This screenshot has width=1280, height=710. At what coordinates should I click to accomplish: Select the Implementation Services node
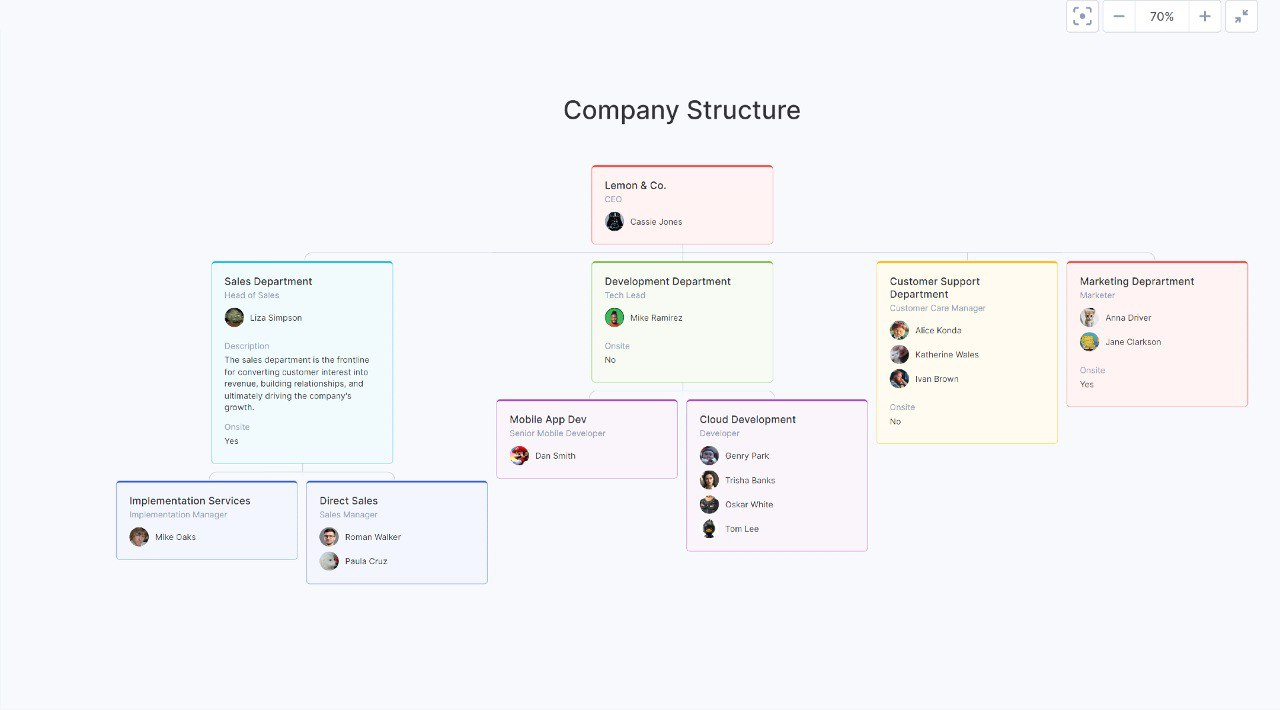pyautogui.click(x=207, y=520)
